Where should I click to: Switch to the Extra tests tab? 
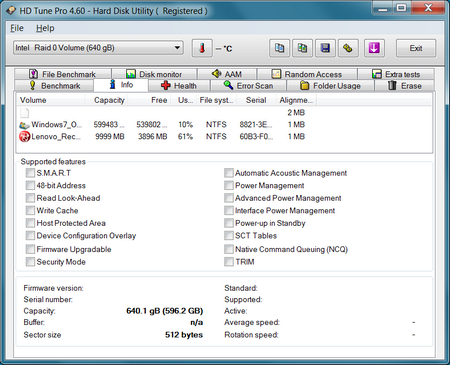point(396,74)
